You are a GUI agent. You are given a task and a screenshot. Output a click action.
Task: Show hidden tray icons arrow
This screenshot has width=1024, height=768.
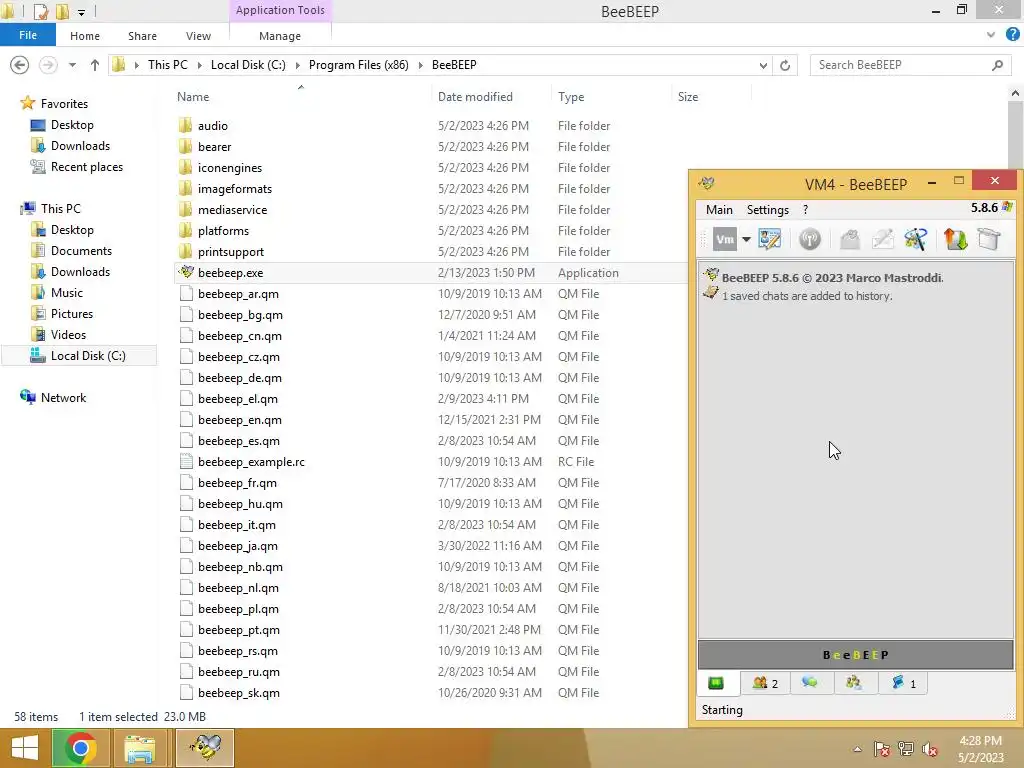click(857, 750)
